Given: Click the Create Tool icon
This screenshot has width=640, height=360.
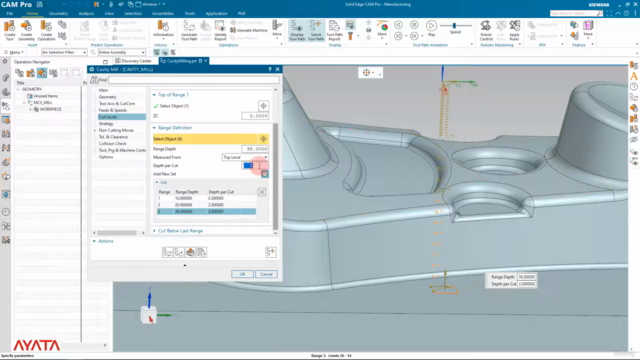Looking at the screenshot, I should [9, 30].
